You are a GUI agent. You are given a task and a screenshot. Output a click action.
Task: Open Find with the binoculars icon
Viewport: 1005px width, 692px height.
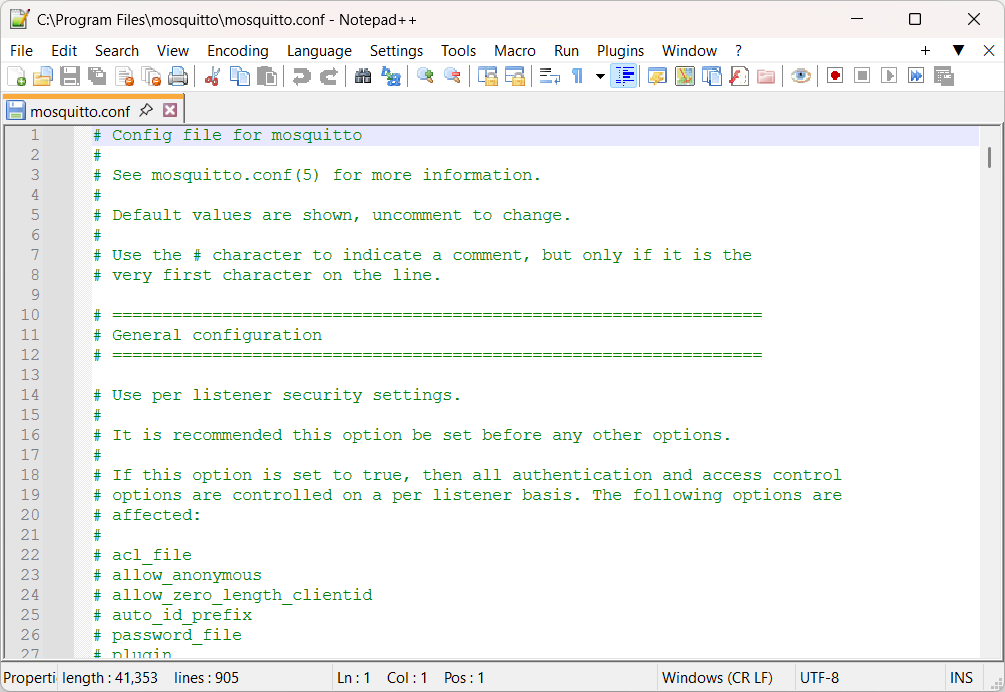click(x=363, y=76)
